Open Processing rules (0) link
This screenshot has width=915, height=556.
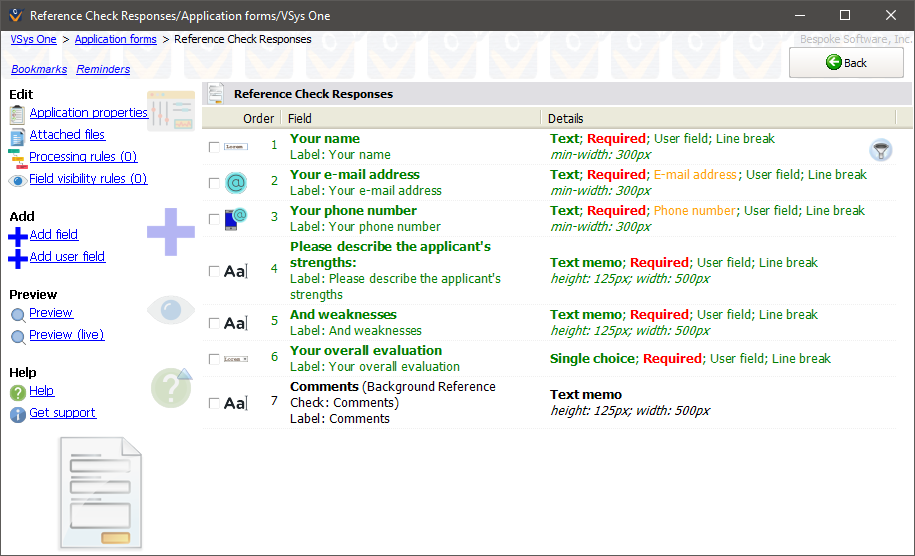click(x=83, y=157)
